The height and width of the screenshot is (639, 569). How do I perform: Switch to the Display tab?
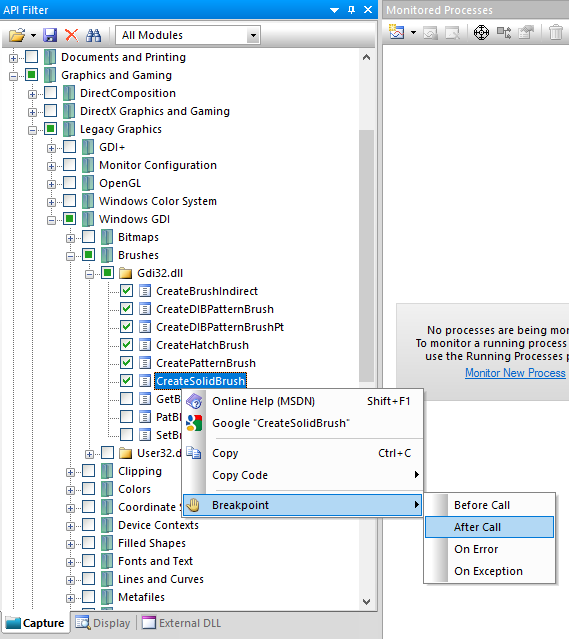click(103, 623)
